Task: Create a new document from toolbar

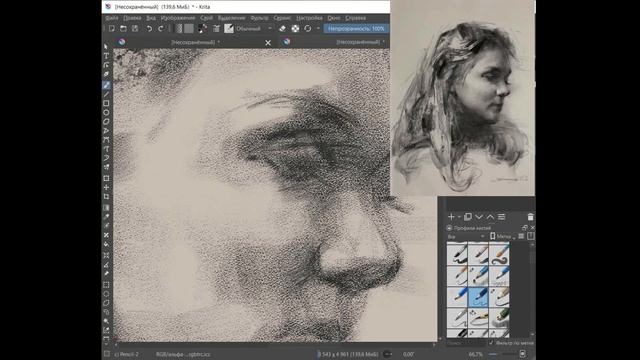Action: click(x=111, y=29)
